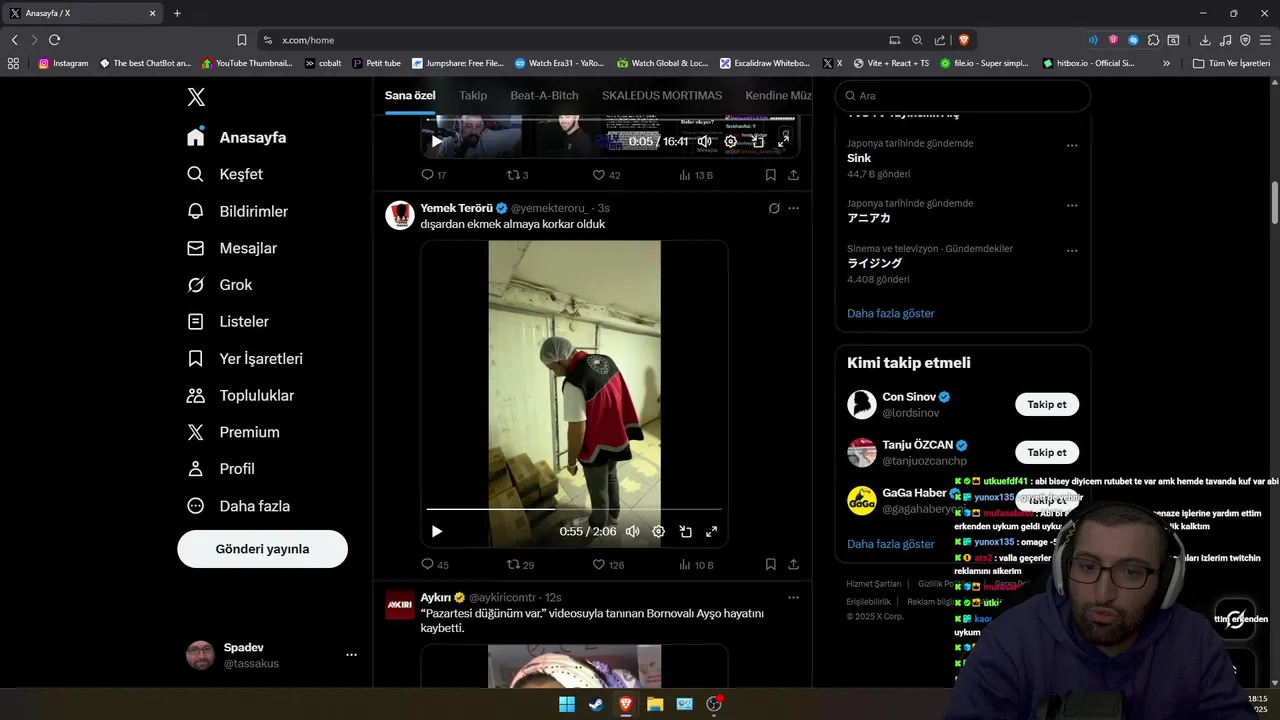Open Anasayfa home page
Screen dimensions: 1280x720
[x=237, y=137]
